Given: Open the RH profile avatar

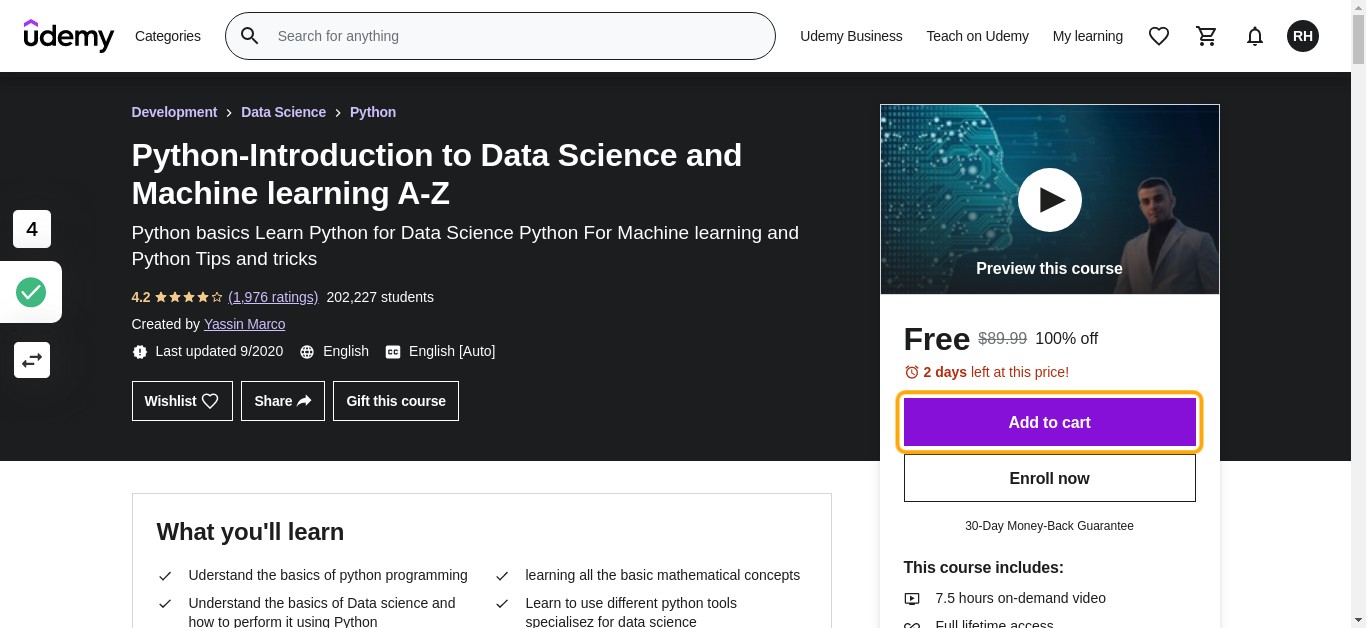Looking at the screenshot, I should pos(1303,36).
